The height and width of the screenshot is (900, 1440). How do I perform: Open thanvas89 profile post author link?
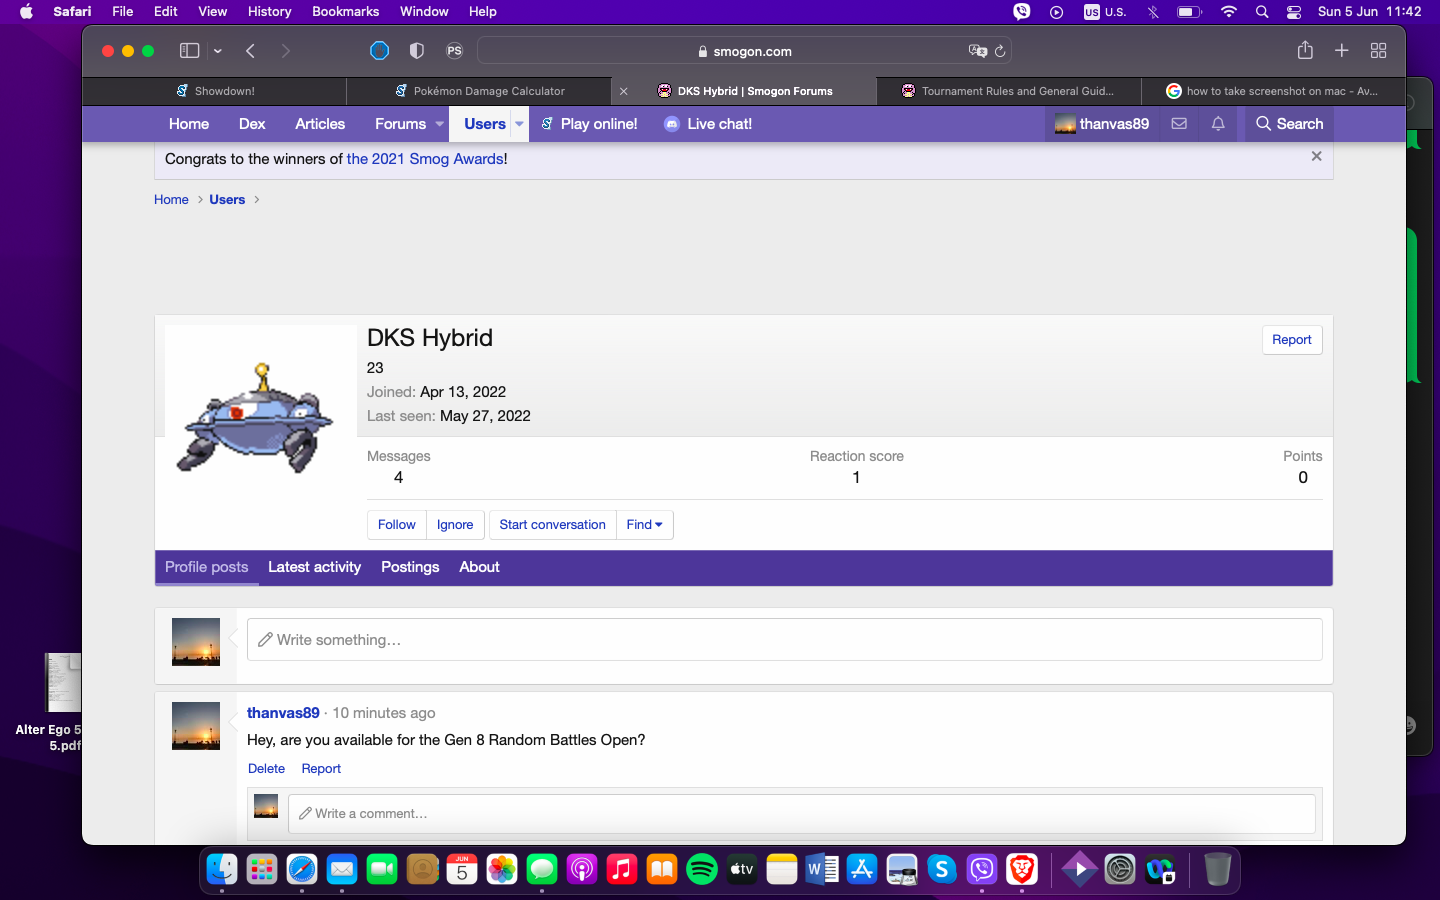click(283, 713)
